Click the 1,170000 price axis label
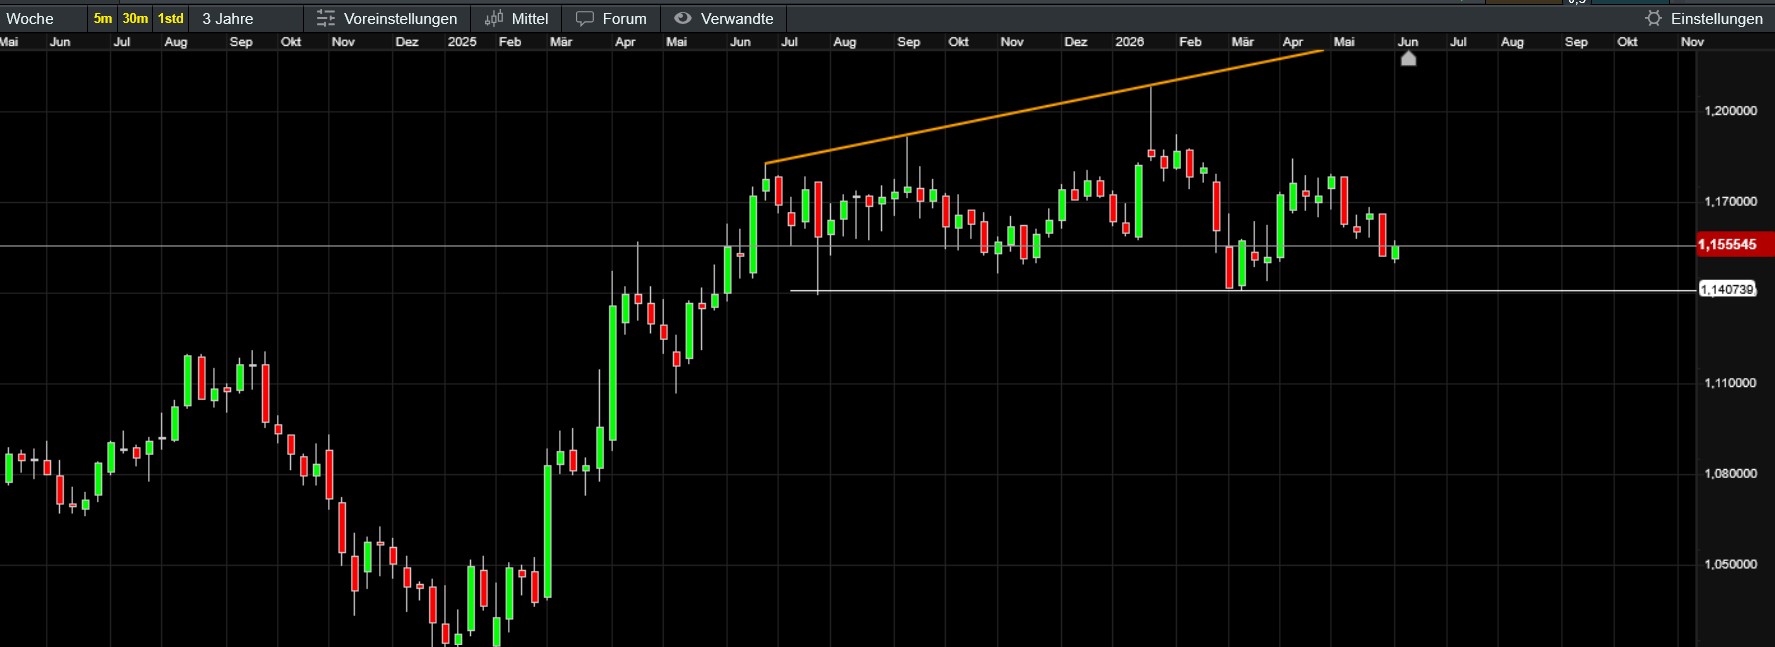Viewport: 1775px width, 647px height. pos(1730,202)
